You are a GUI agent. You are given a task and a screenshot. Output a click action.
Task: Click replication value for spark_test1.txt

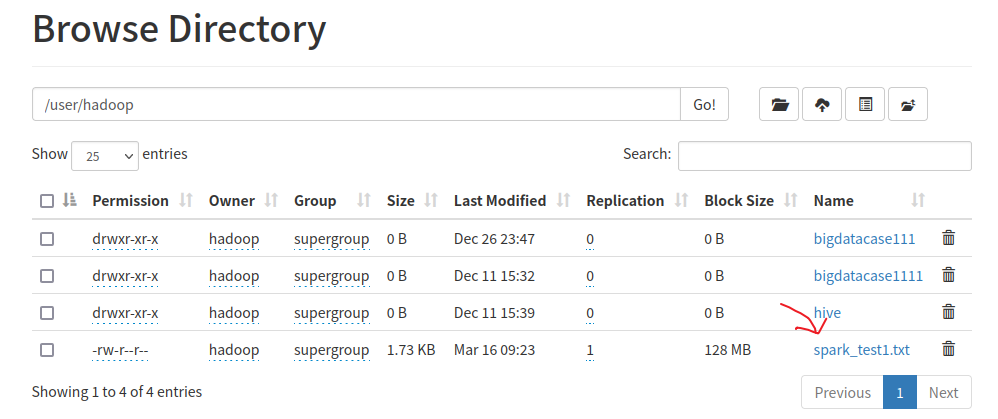click(590, 350)
